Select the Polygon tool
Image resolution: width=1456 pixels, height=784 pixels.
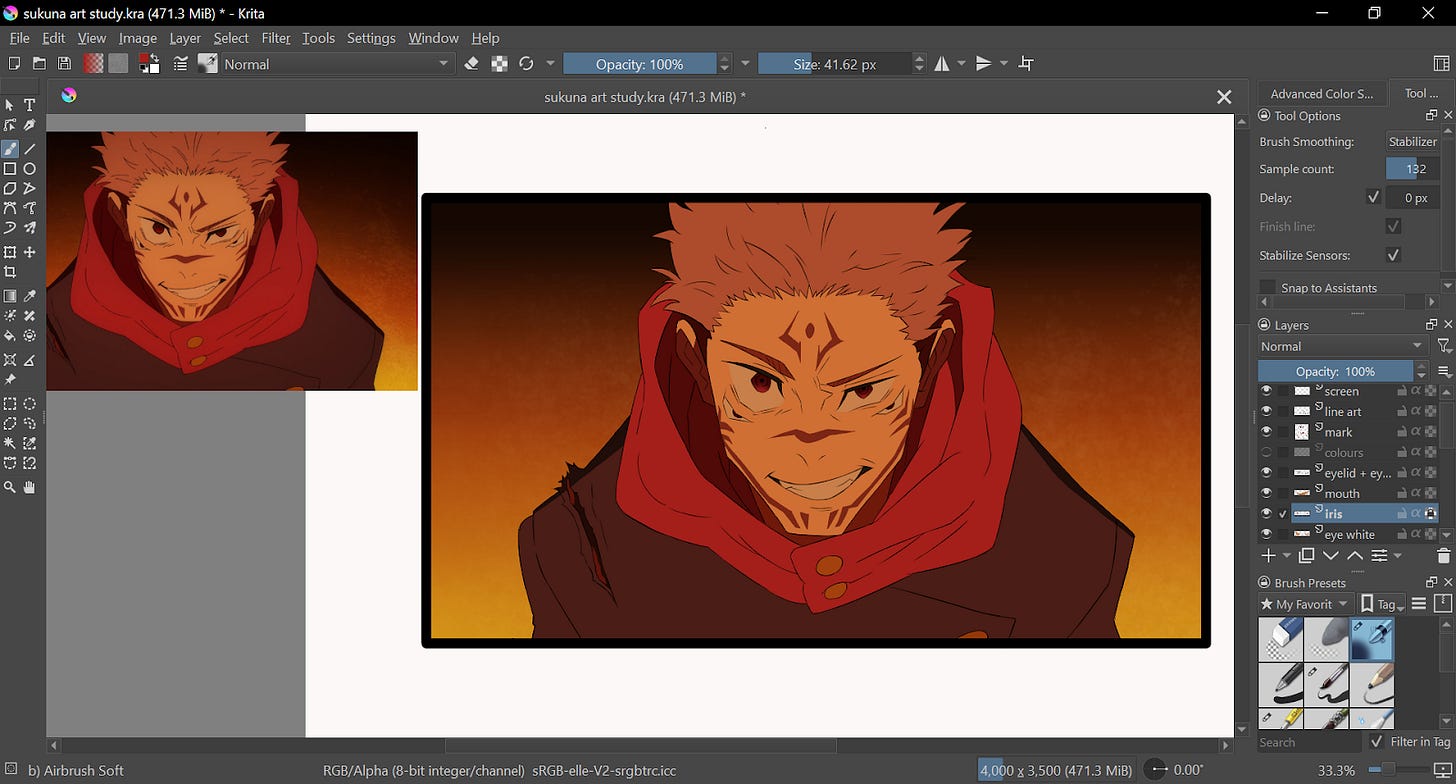(10, 188)
